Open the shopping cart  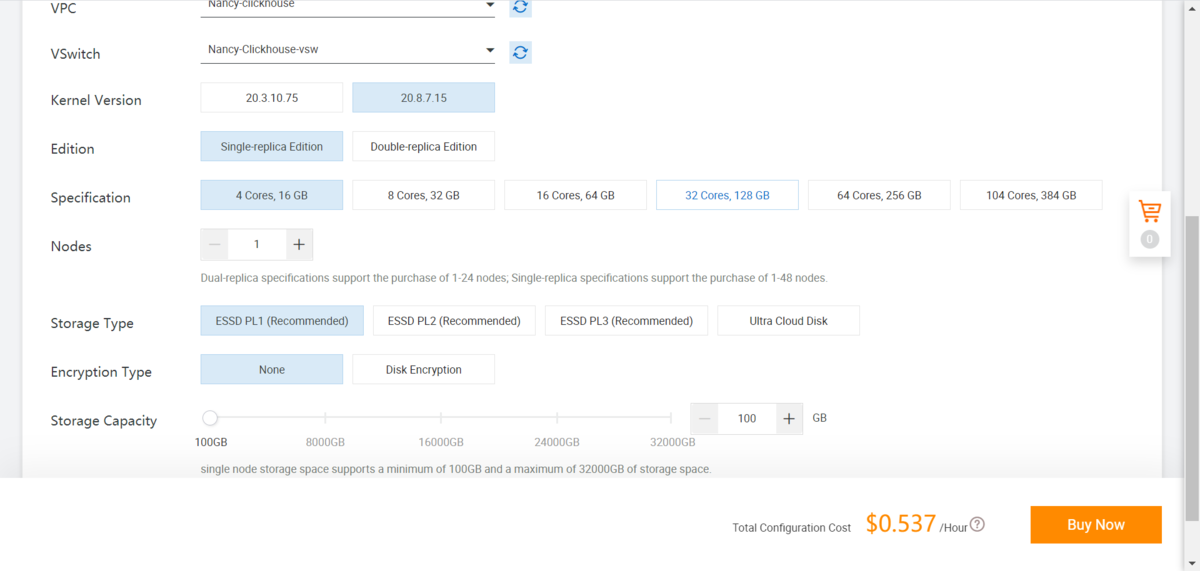pos(1150,211)
